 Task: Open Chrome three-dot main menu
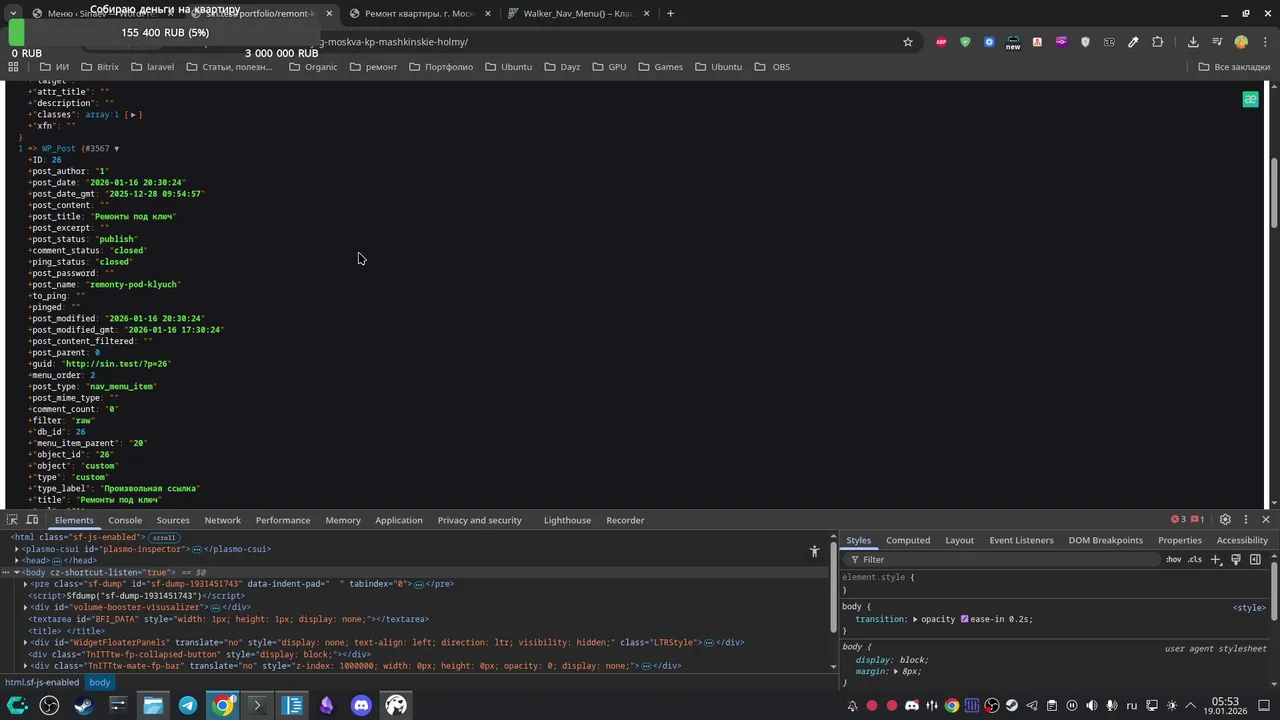coord(1264,42)
